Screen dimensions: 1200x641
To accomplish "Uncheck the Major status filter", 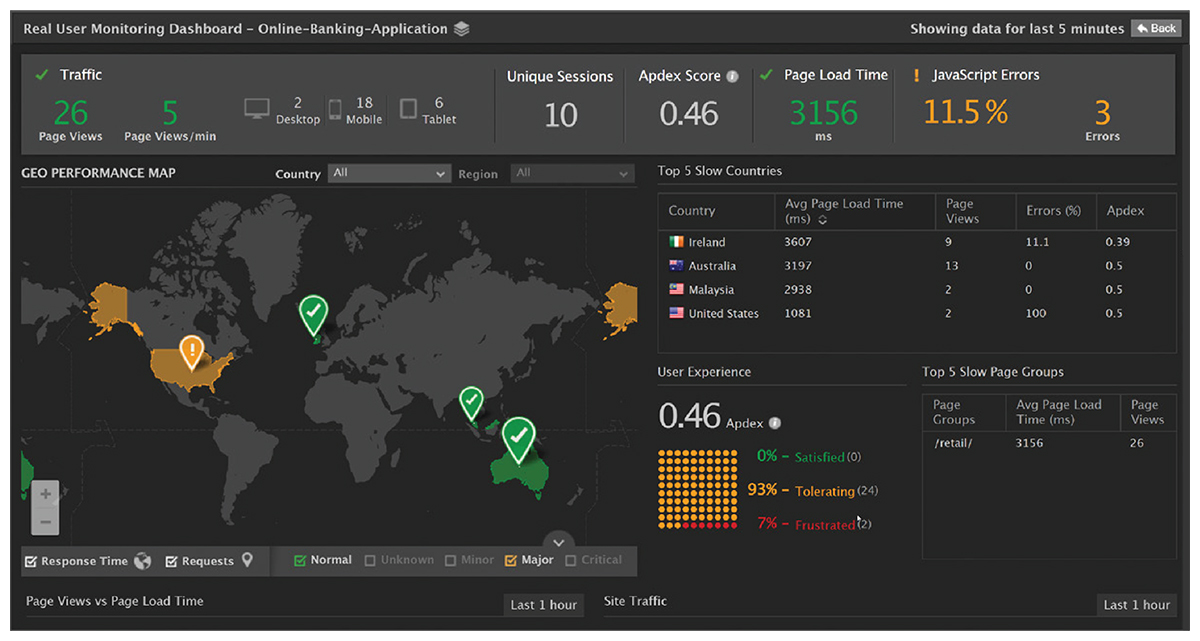I will click(511, 561).
